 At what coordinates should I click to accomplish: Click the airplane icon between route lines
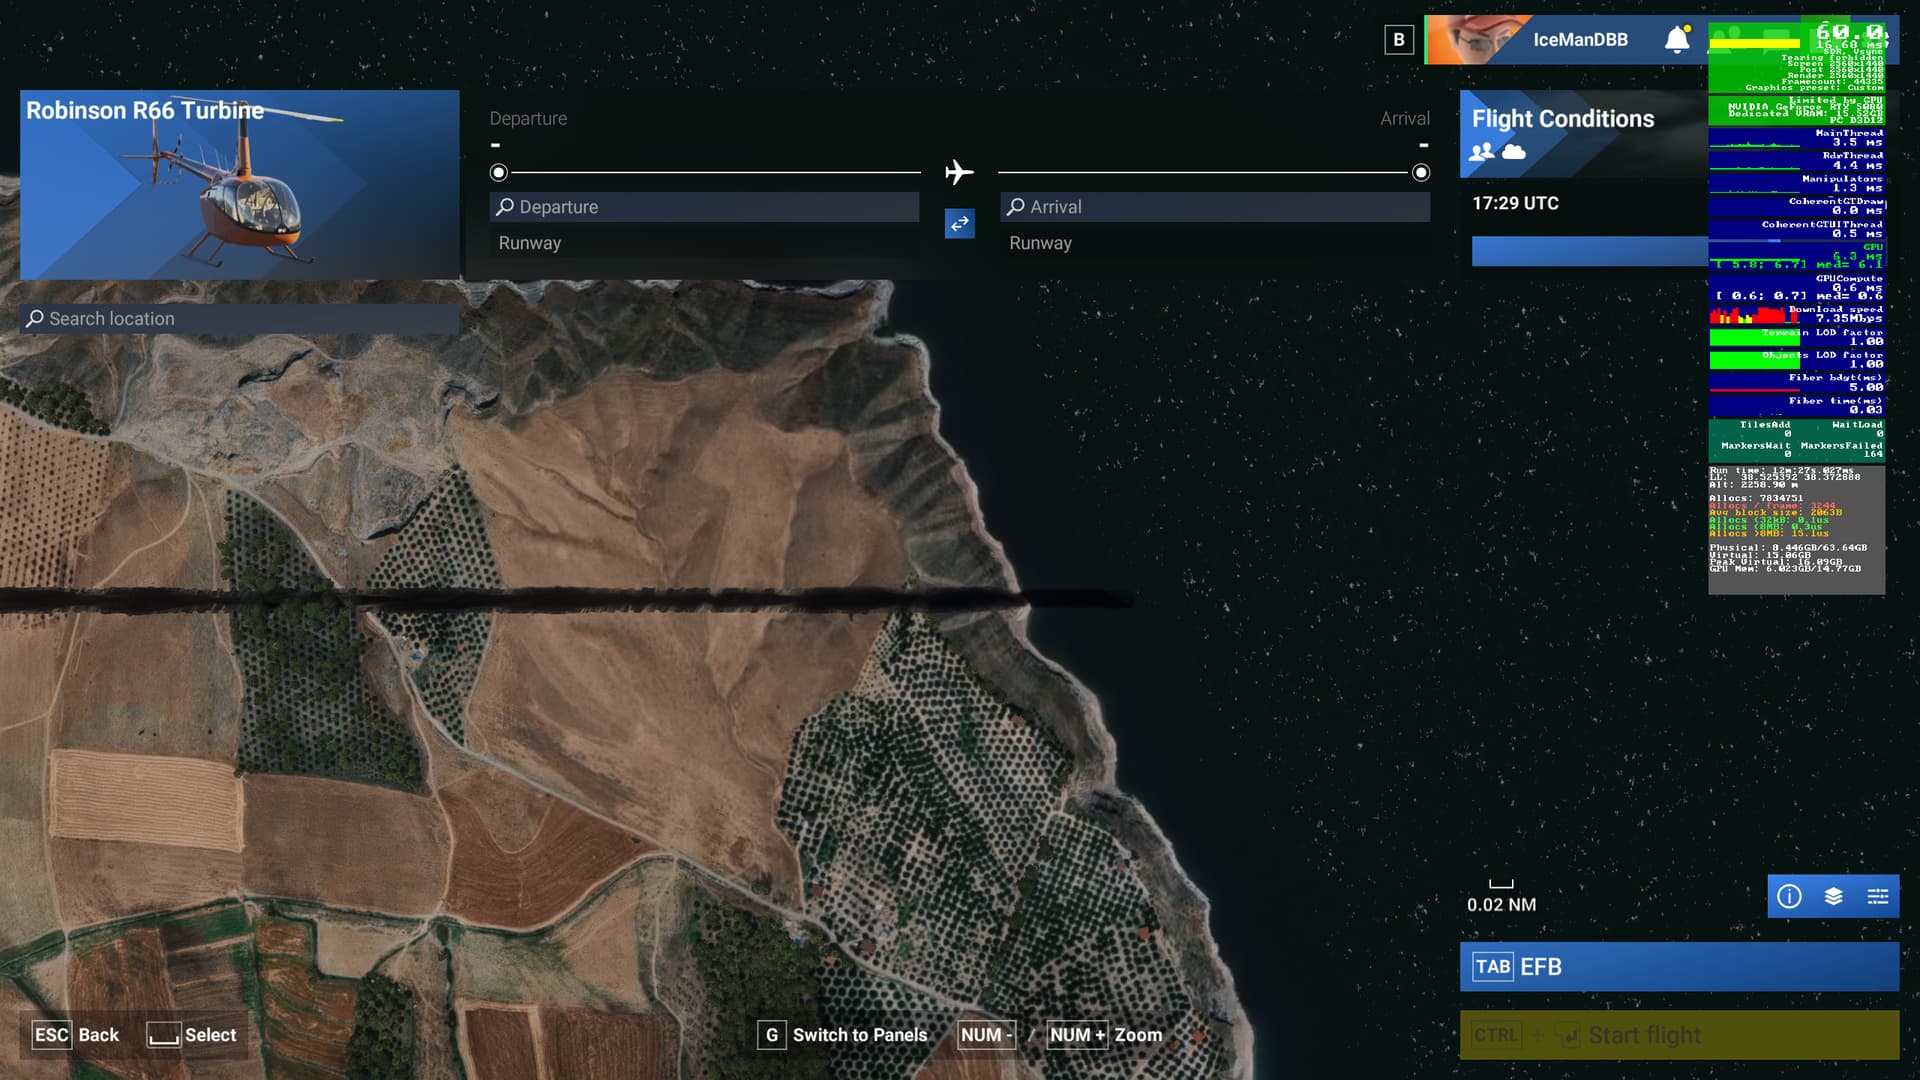(959, 172)
